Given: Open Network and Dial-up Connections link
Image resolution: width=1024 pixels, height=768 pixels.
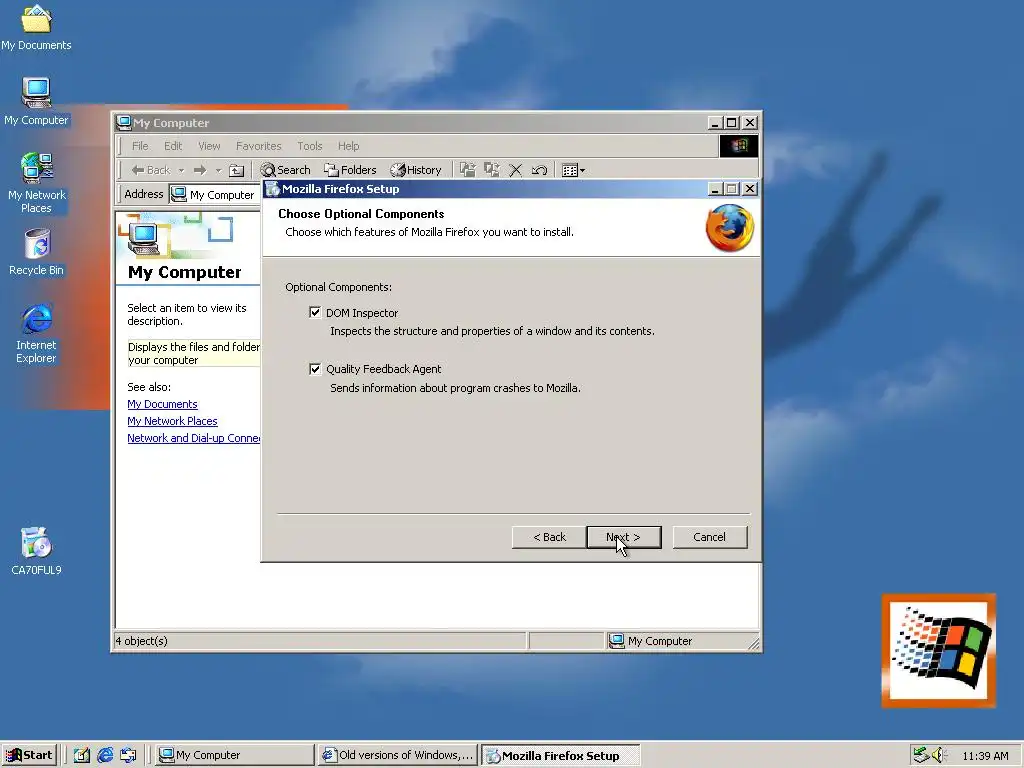Looking at the screenshot, I should (193, 438).
